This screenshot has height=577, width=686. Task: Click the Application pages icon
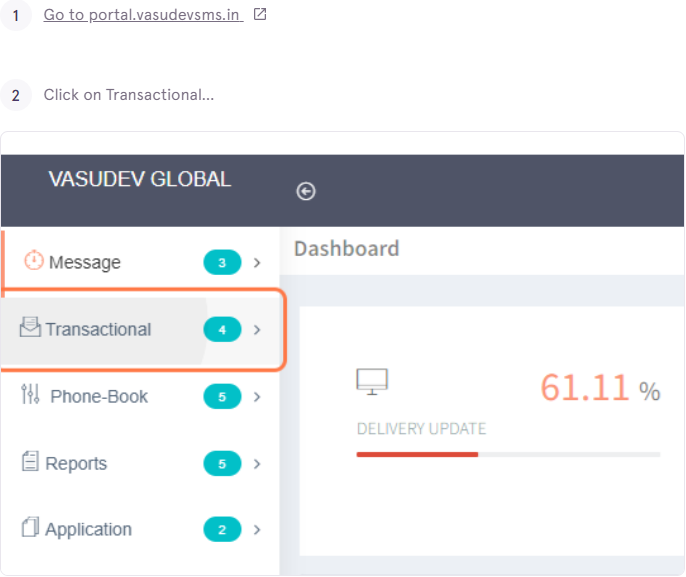point(30,527)
